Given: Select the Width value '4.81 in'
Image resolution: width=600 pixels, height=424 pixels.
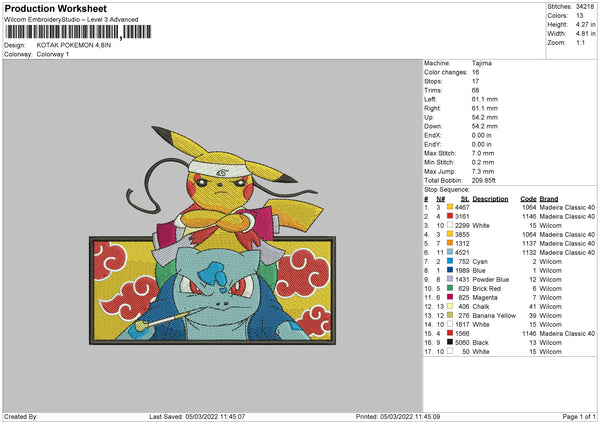Looking at the screenshot, I should point(585,34).
